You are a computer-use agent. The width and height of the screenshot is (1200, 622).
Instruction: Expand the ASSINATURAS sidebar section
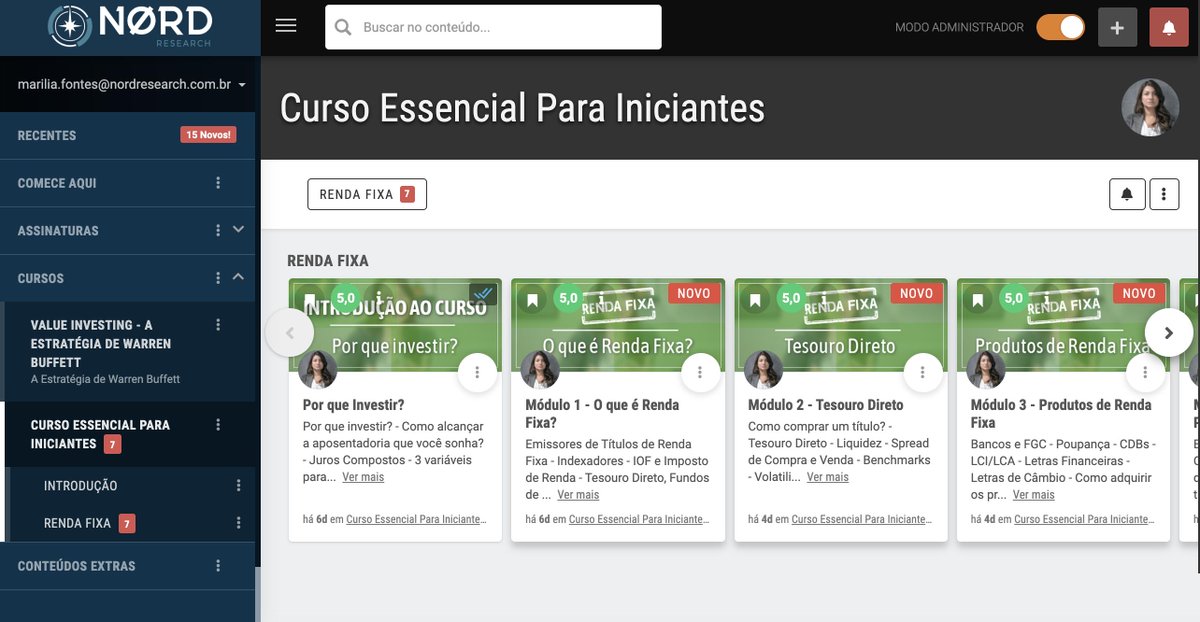[239, 229]
